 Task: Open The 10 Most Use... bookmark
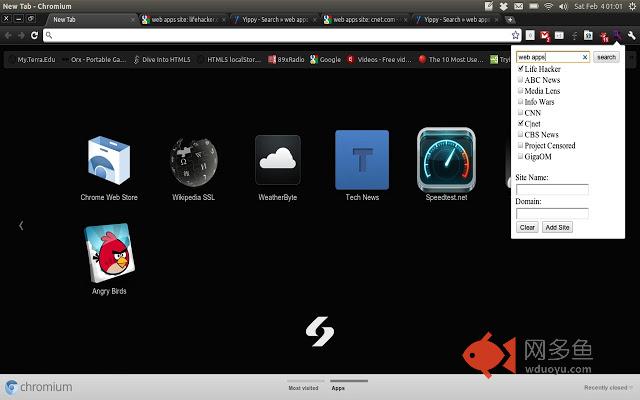tap(451, 60)
